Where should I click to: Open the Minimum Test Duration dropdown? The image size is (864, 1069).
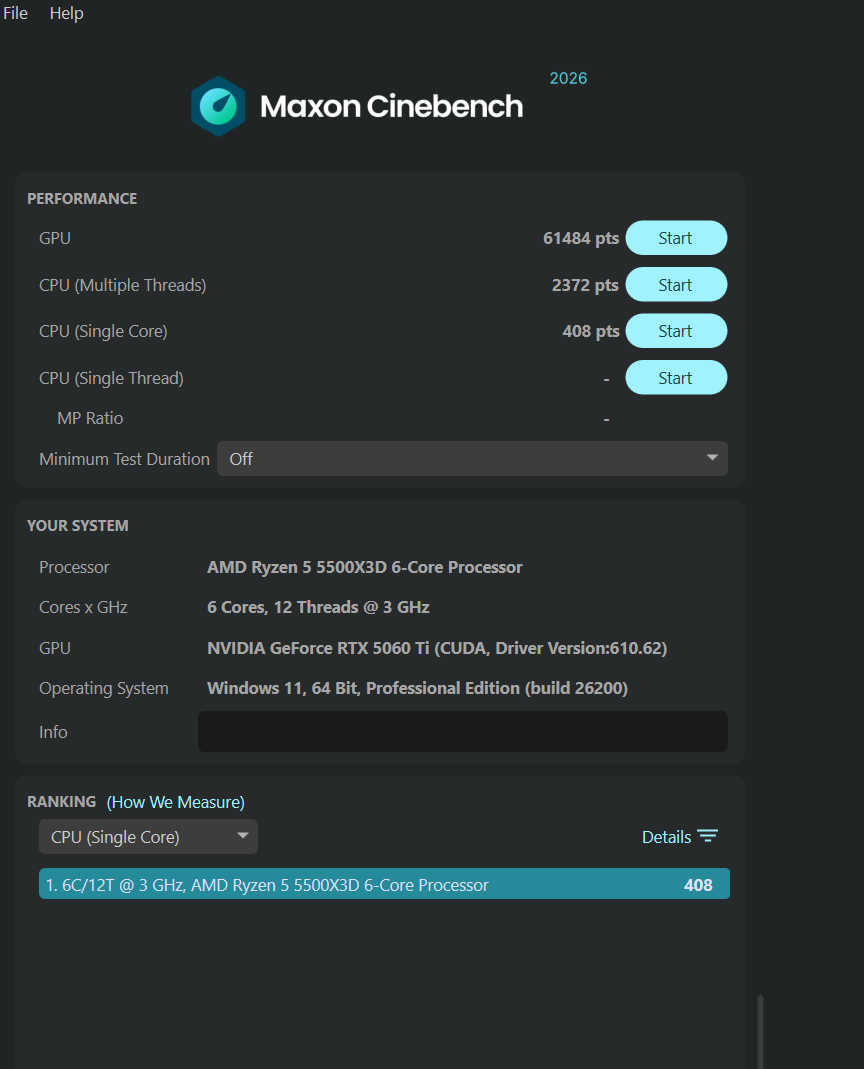click(x=472, y=459)
